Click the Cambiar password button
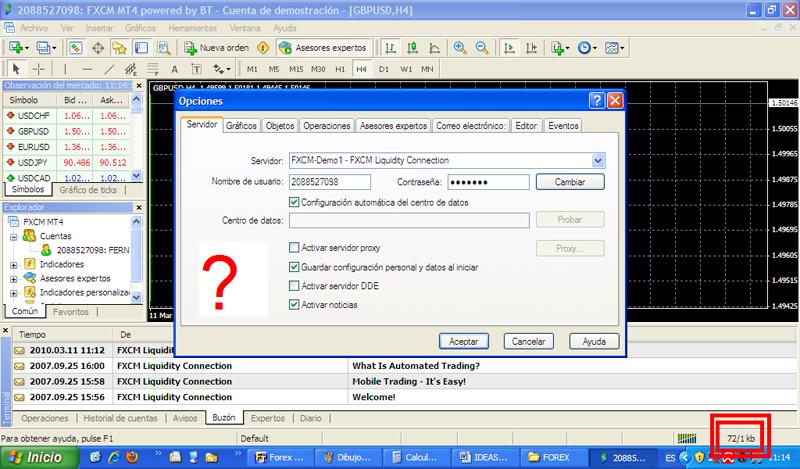800x469 pixels. 570,182
